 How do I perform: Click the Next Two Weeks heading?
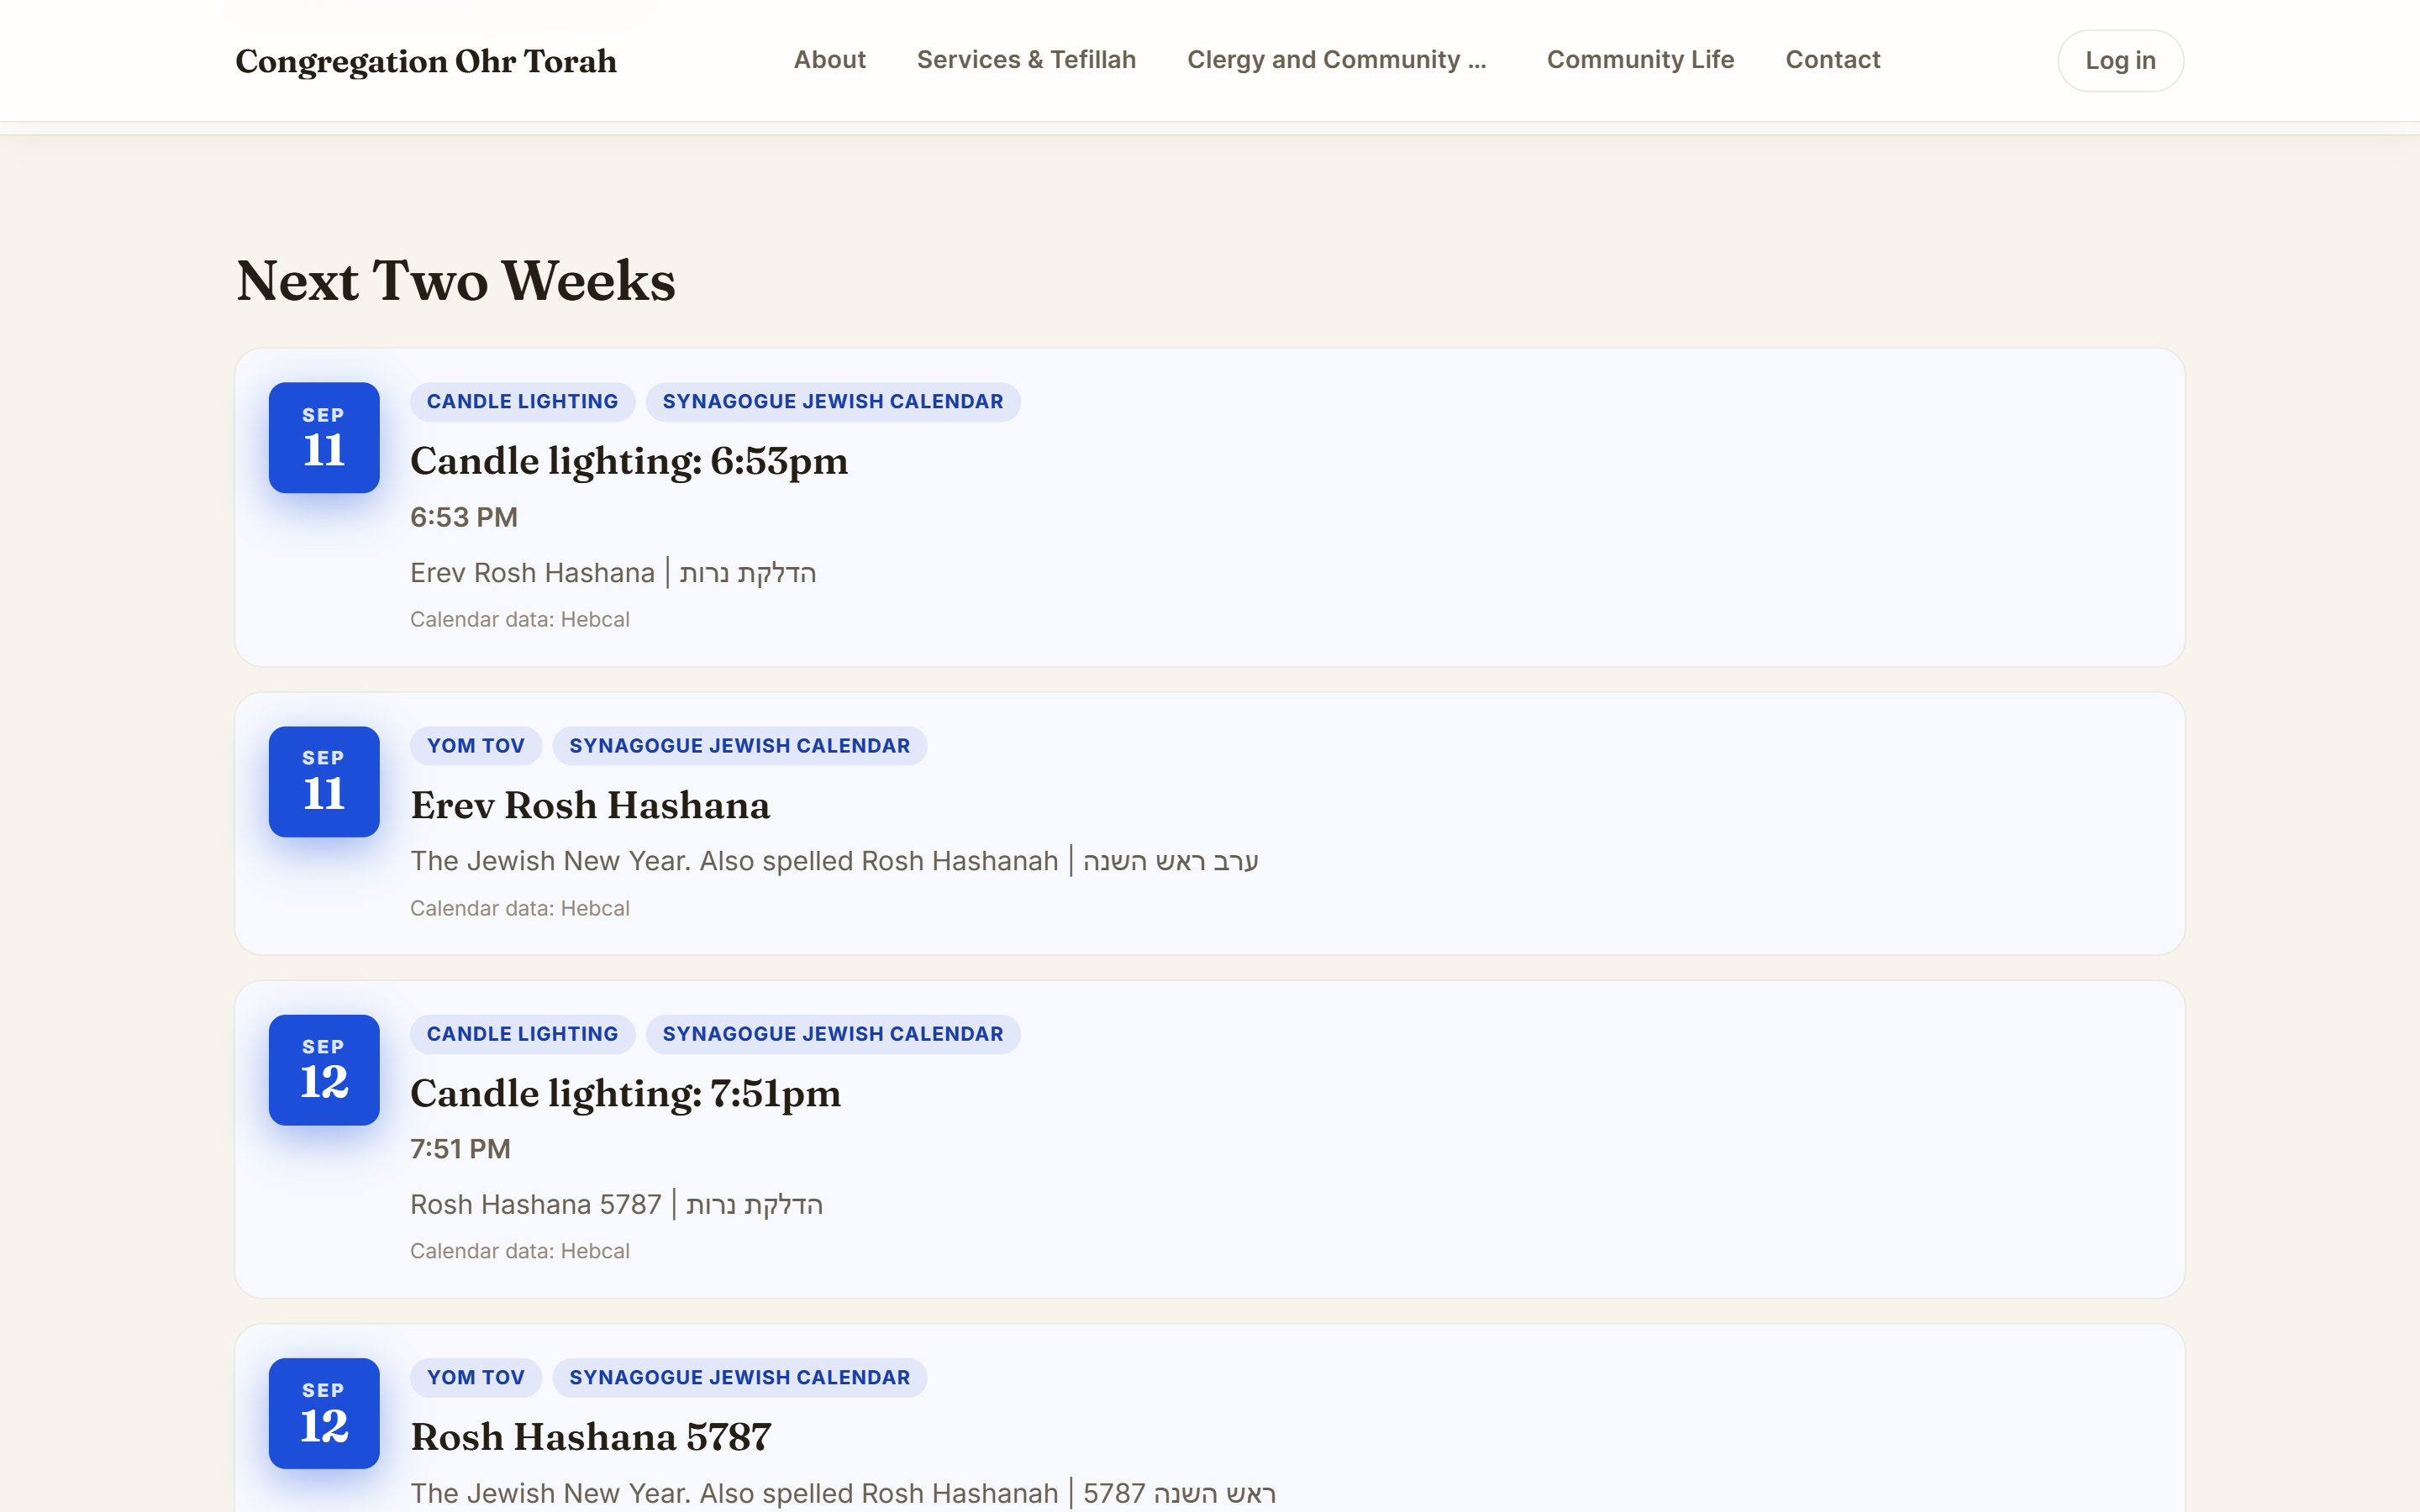(456, 281)
